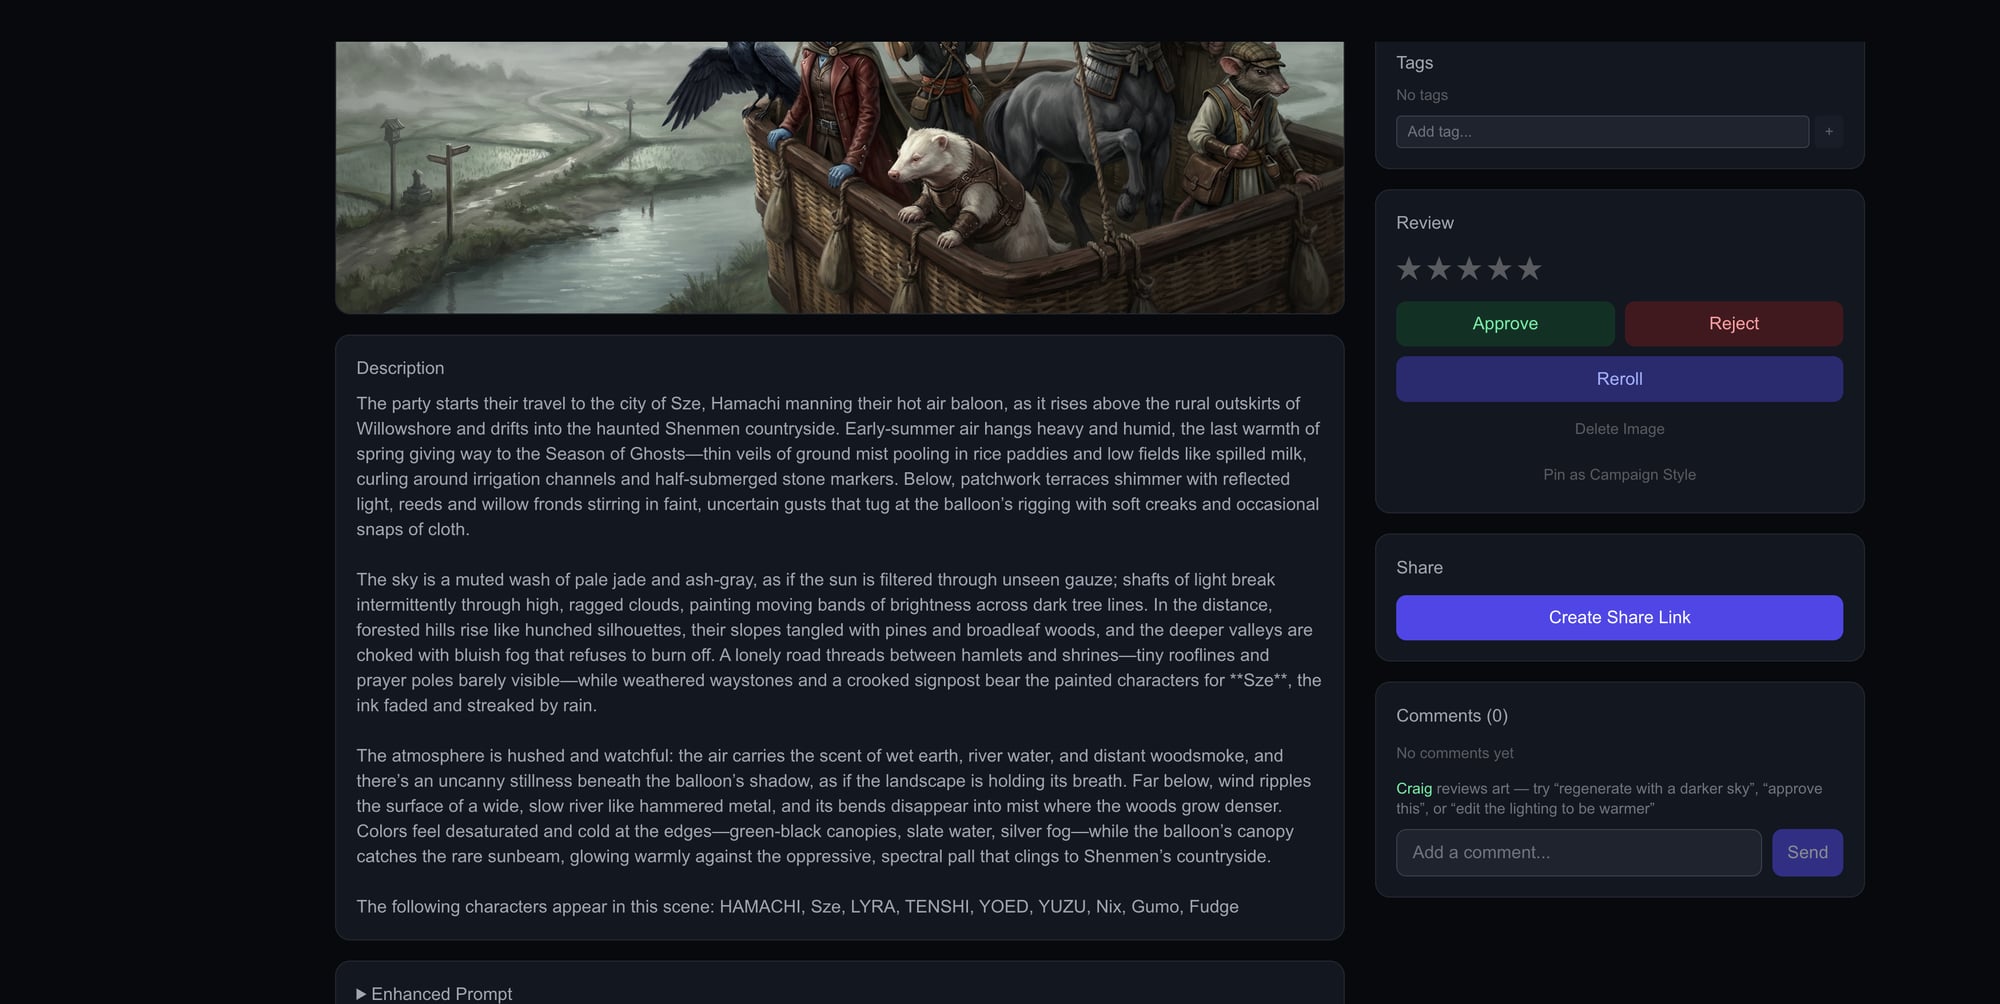Click the Comments (0) section heading
This screenshot has height=1004, width=2000.
pyautogui.click(x=1452, y=715)
